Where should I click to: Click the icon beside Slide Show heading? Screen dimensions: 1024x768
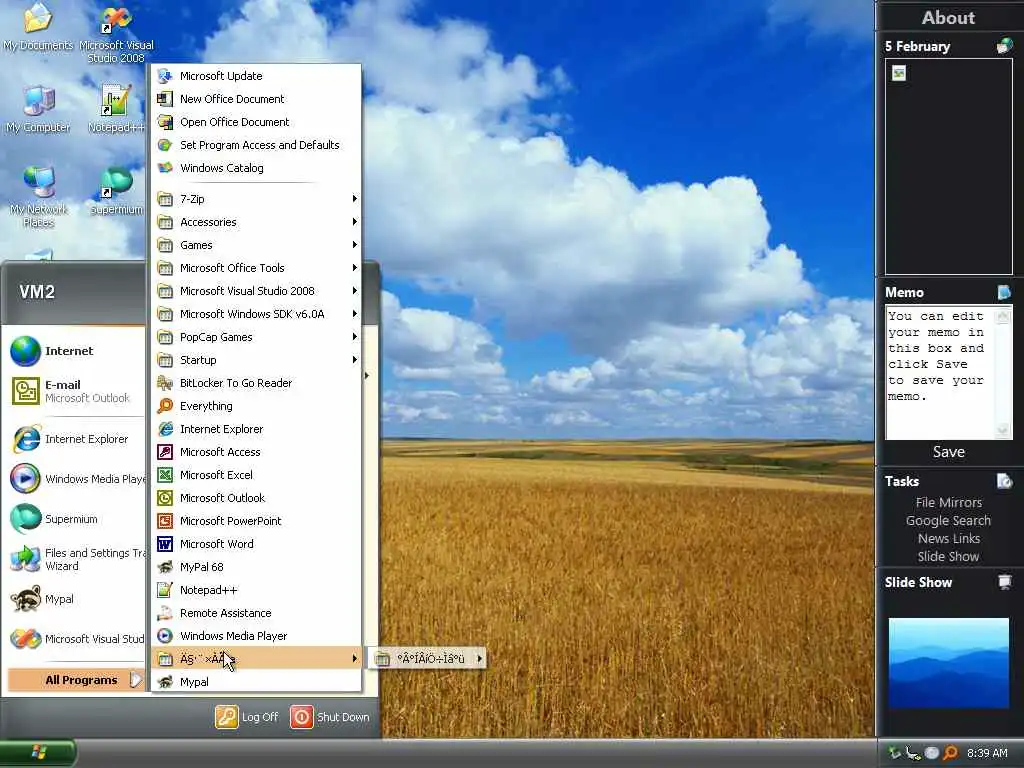pyautogui.click(x=1004, y=582)
